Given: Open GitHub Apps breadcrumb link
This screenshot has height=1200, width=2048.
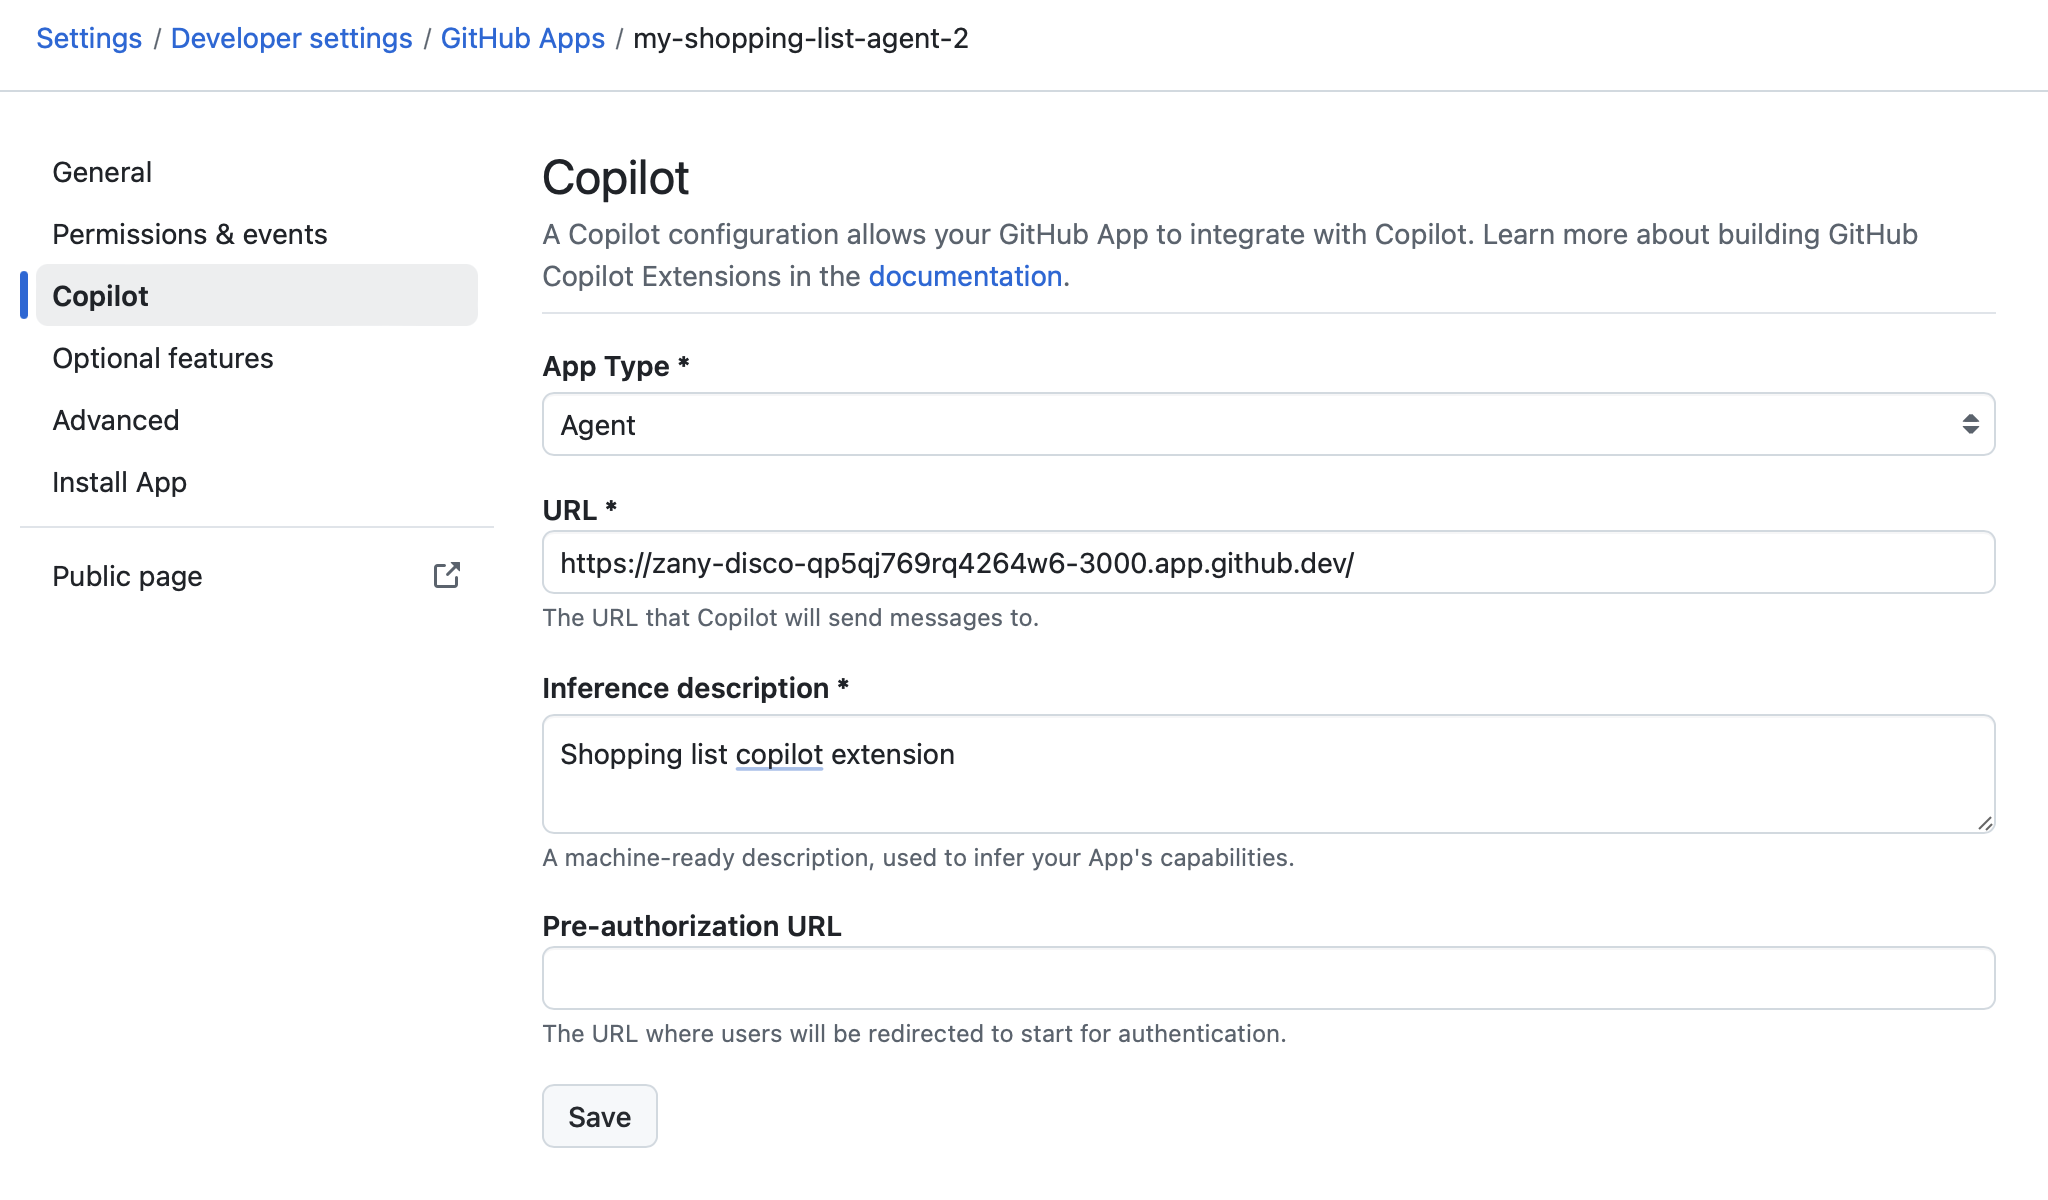Looking at the screenshot, I should point(522,39).
